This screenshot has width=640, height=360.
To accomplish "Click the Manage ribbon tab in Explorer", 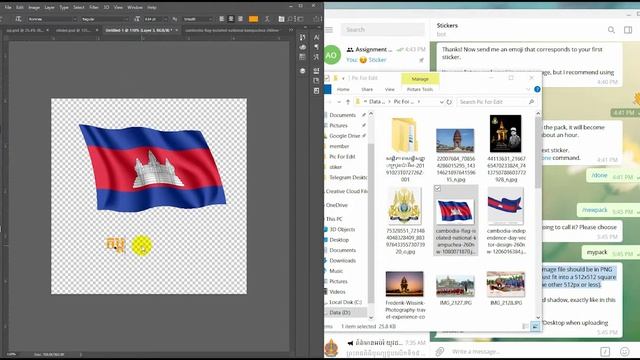I will point(420,79).
